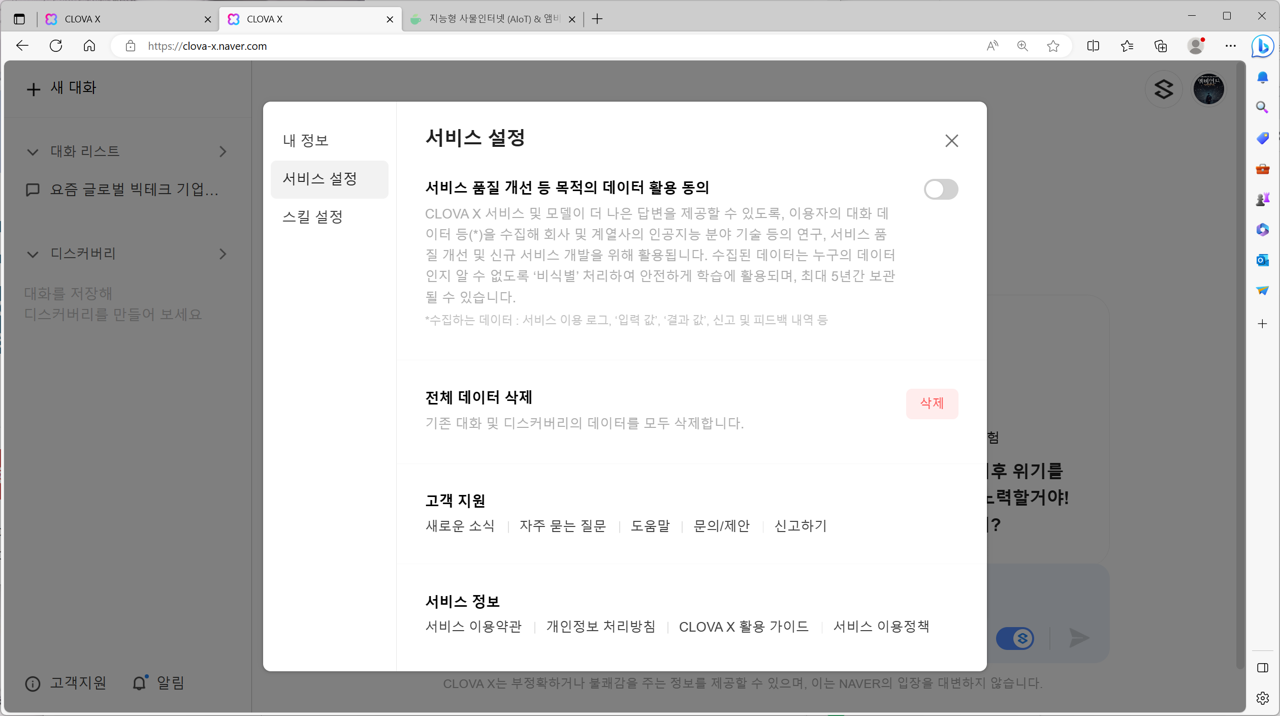The image size is (1280, 716).
Task: Open sidebar Shopping tag
Action: (x=1262, y=138)
